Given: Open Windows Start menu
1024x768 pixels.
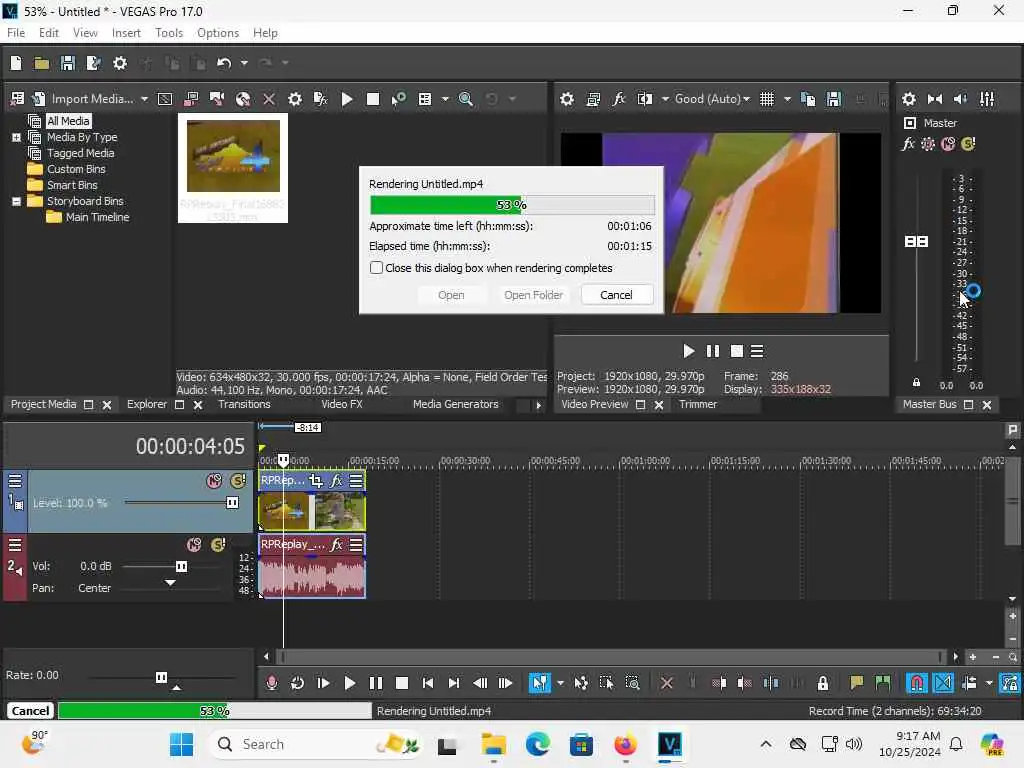Looking at the screenshot, I should [x=182, y=744].
